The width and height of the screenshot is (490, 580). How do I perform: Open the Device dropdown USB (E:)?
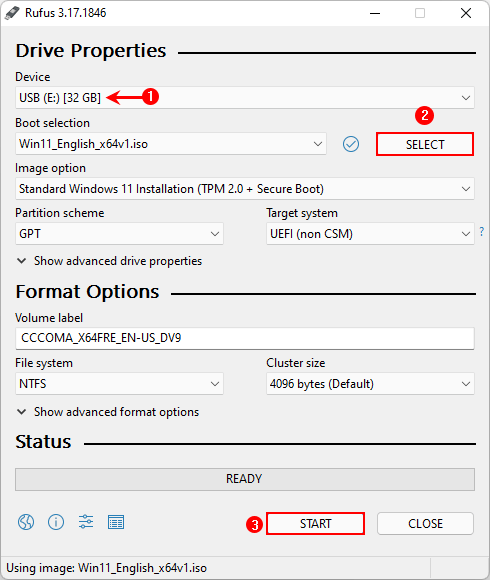tap(244, 98)
